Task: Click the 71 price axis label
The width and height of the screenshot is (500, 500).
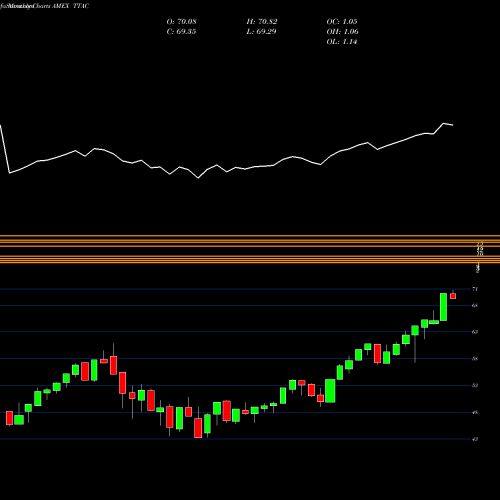Action: pos(475,289)
